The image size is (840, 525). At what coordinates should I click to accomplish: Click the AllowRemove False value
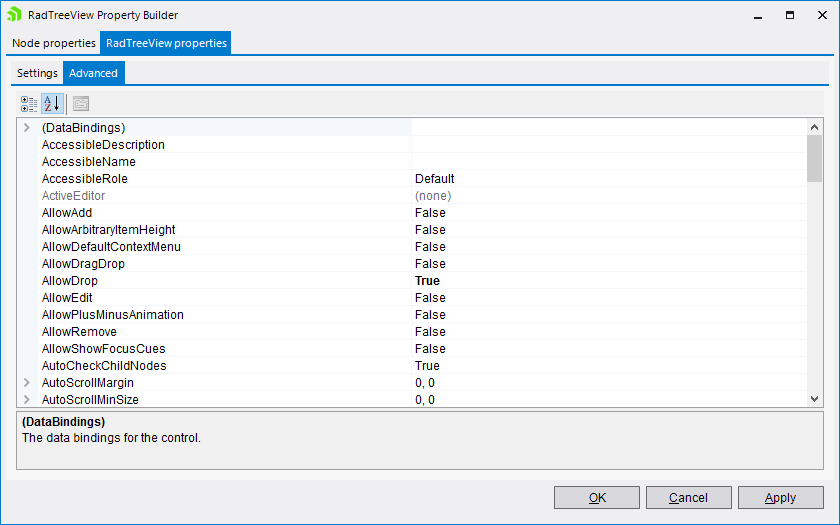pos(430,332)
